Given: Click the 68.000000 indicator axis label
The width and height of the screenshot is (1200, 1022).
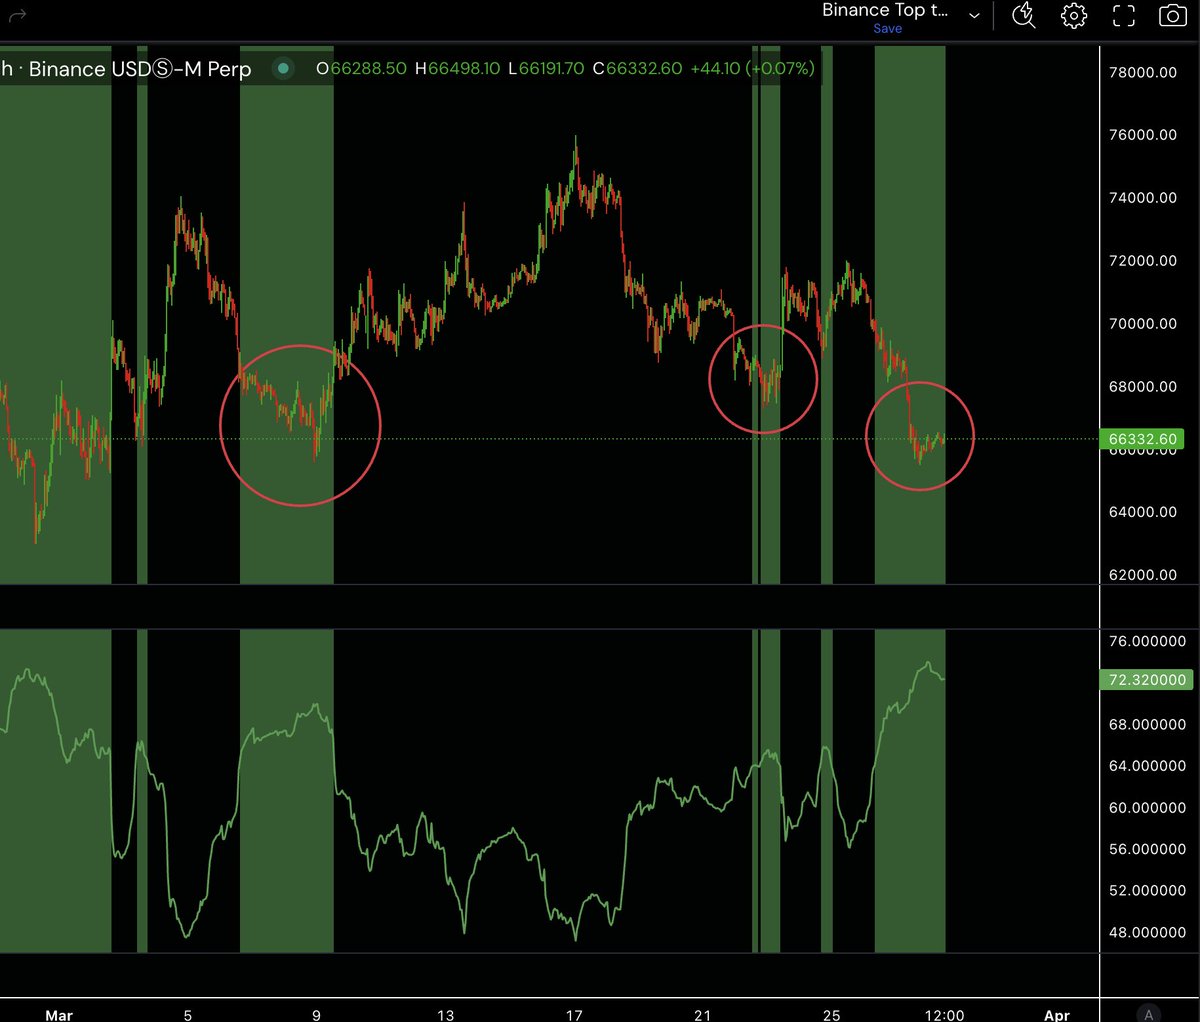Looking at the screenshot, I should point(1147,724).
